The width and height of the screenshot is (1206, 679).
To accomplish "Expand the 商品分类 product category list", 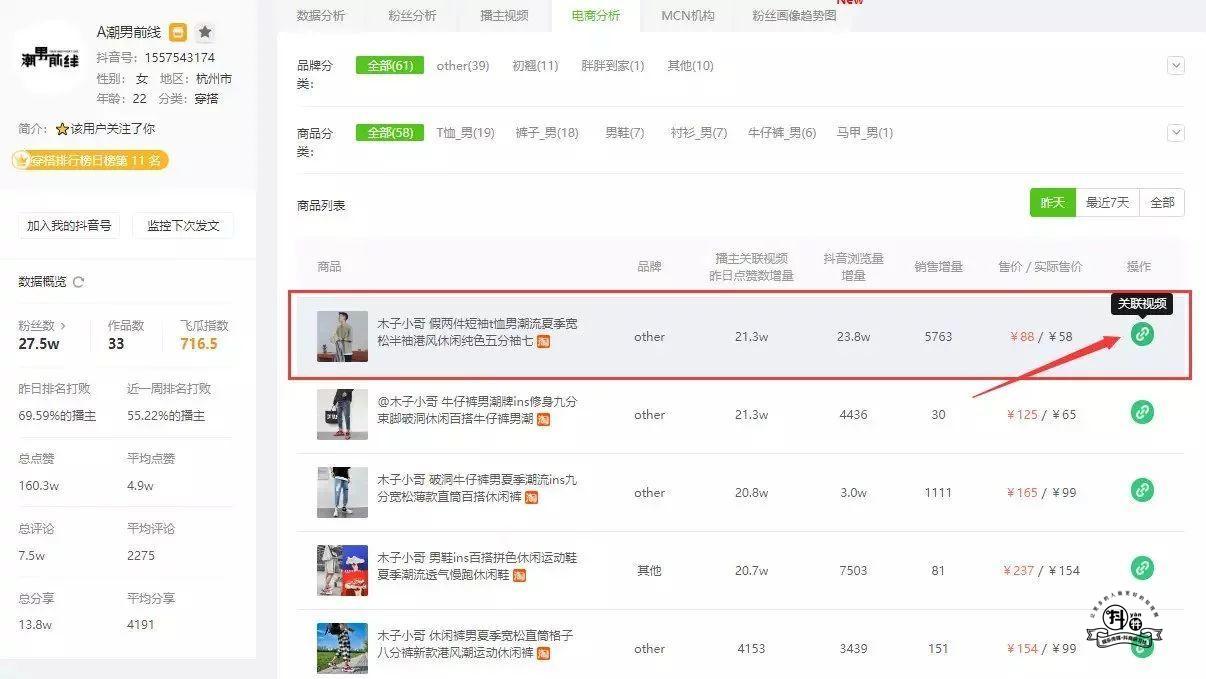I will [1176, 133].
